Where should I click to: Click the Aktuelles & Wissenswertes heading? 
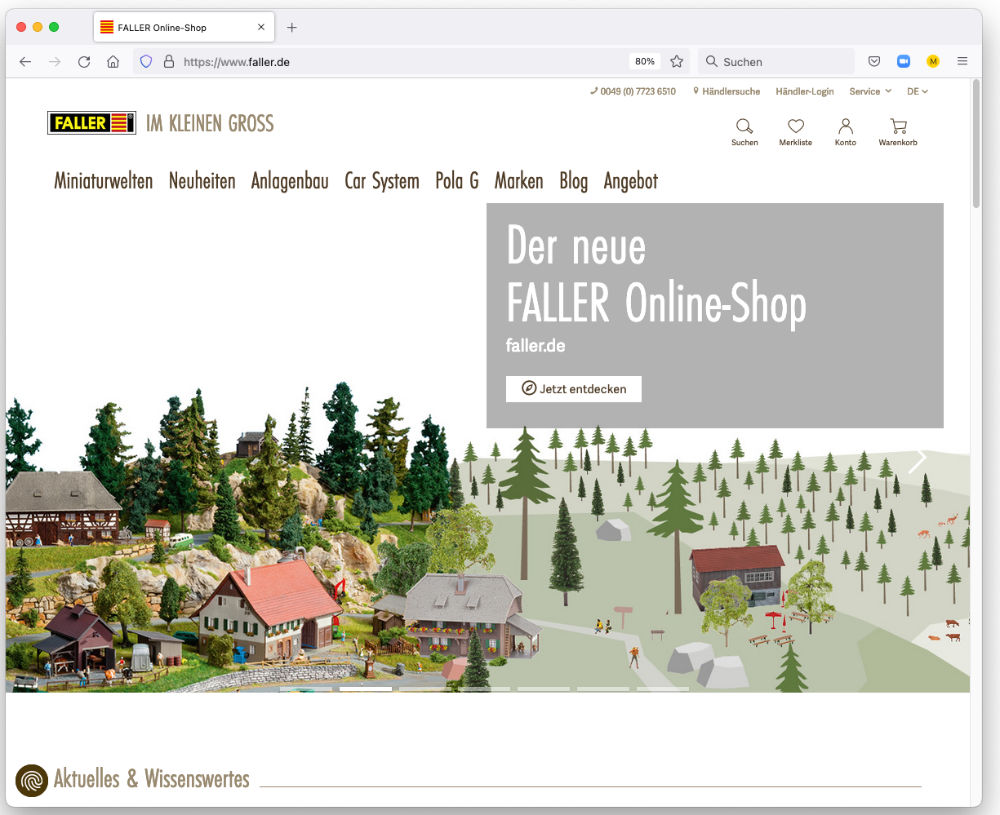tap(152, 779)
